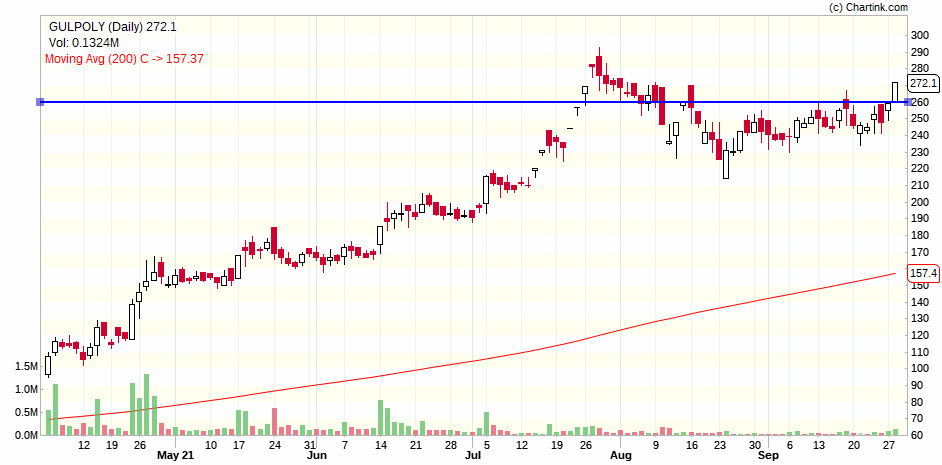Click the 280 price axis label
Screen dimensions: 942x465
(x=920, y=69)
